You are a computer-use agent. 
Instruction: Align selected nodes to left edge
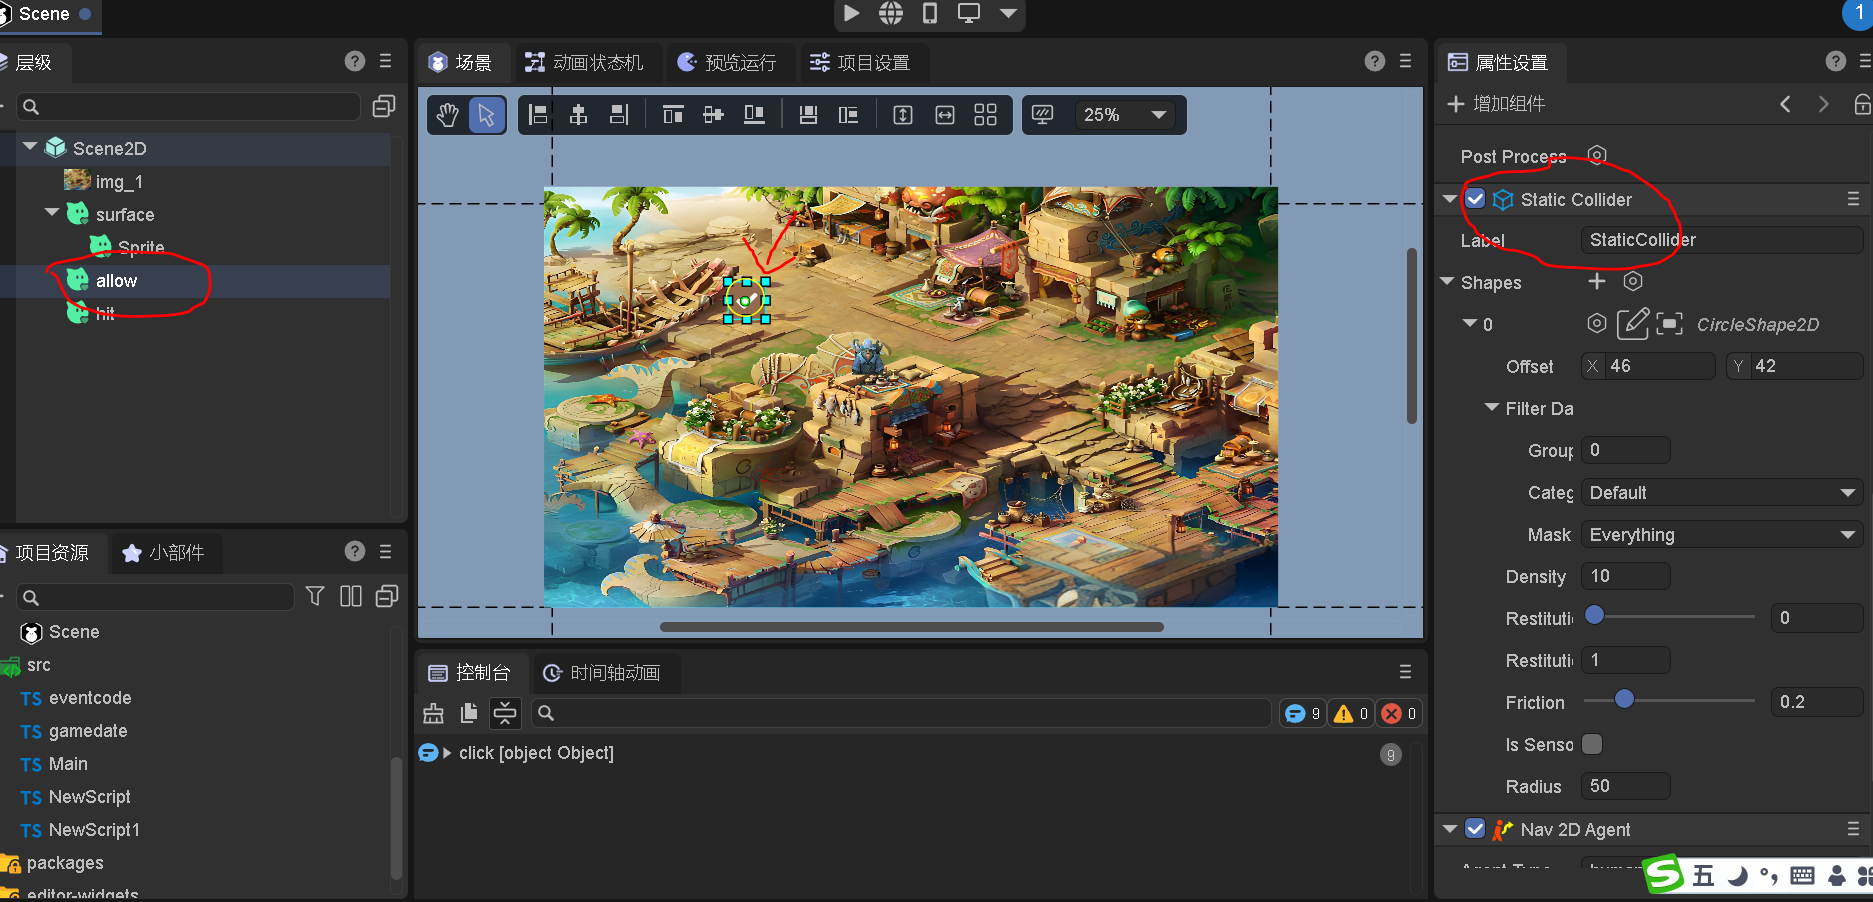pos(538,115)
